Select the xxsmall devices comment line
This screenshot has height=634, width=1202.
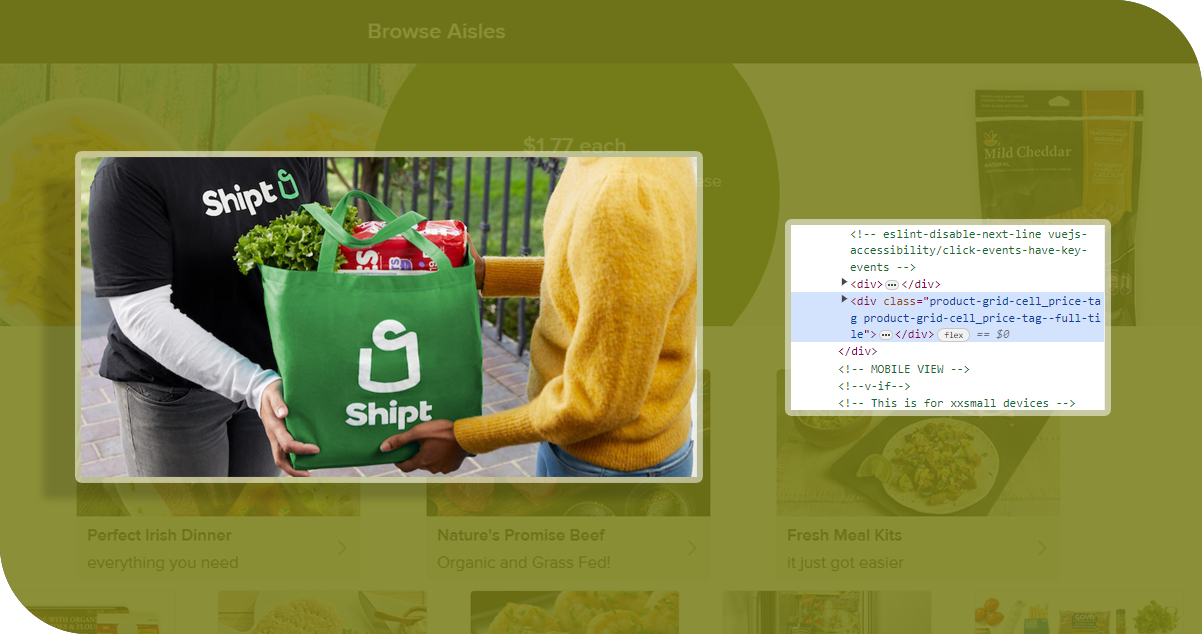[957, 403]
